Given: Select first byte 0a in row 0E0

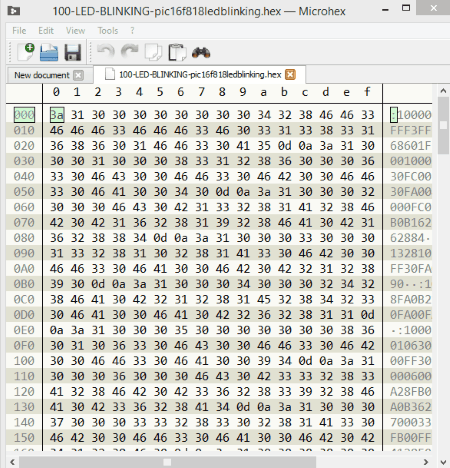Looking at the screenshot, I should coord(57,330).
